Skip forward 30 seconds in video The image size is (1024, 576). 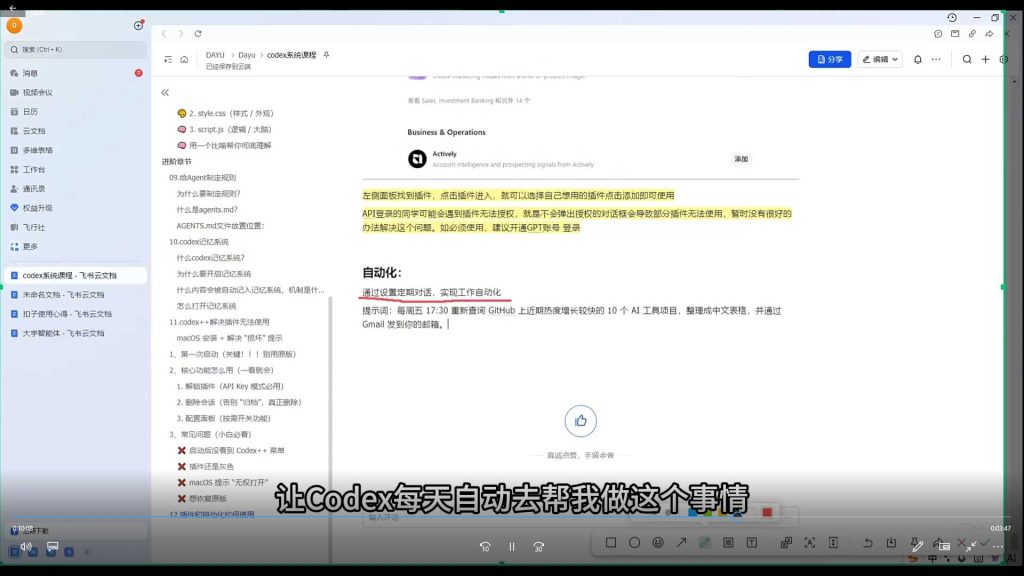pyautogui.click(x=539, y=547)
